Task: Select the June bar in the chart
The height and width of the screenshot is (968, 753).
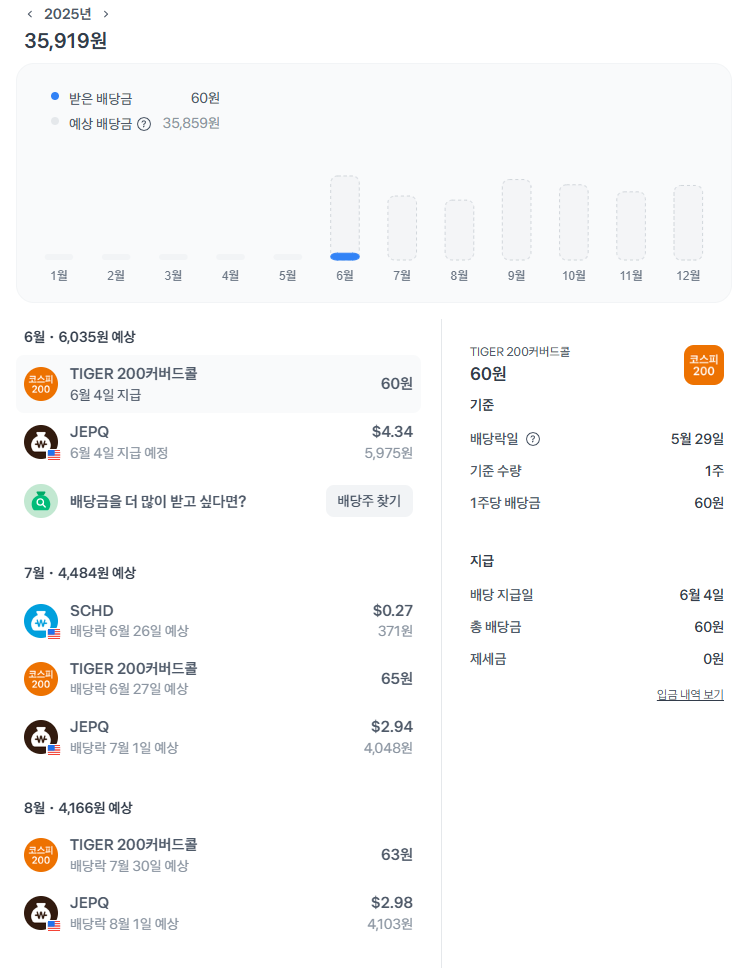Action: point(345,218)
